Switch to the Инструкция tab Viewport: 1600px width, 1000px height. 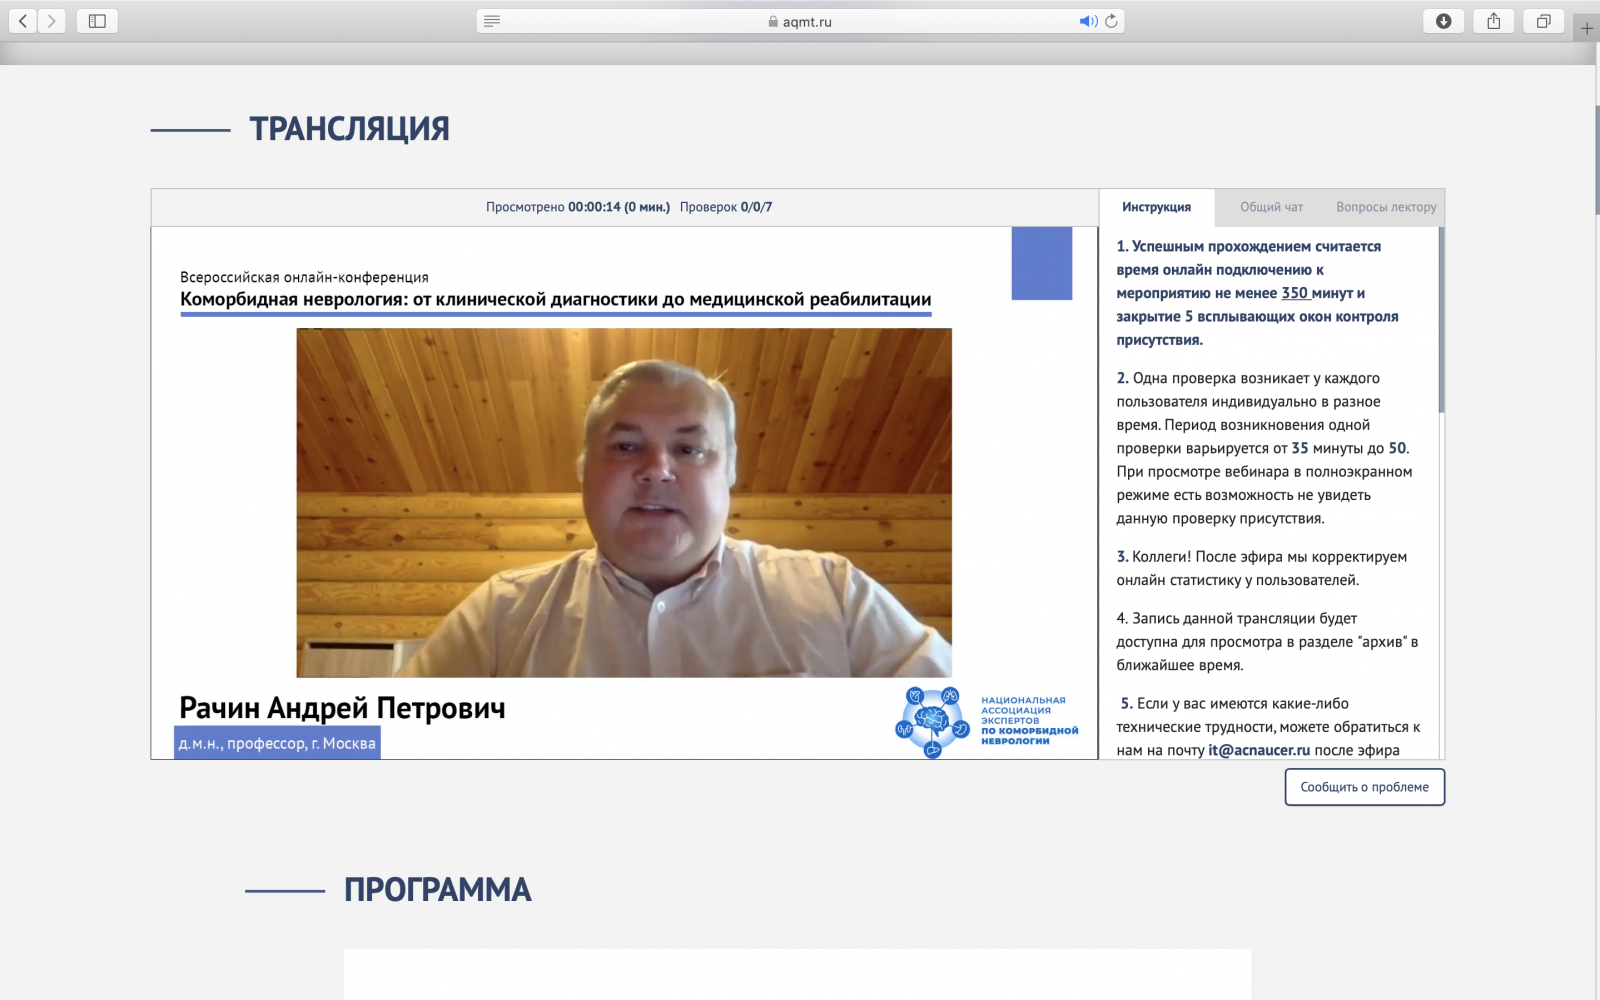coord(1157,207)
